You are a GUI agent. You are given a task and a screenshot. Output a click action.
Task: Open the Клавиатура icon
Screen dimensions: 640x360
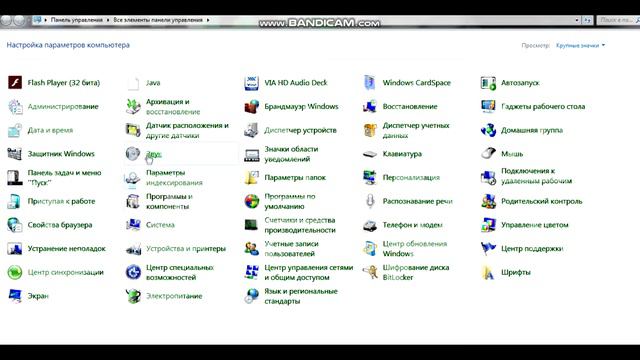(370, 154)
